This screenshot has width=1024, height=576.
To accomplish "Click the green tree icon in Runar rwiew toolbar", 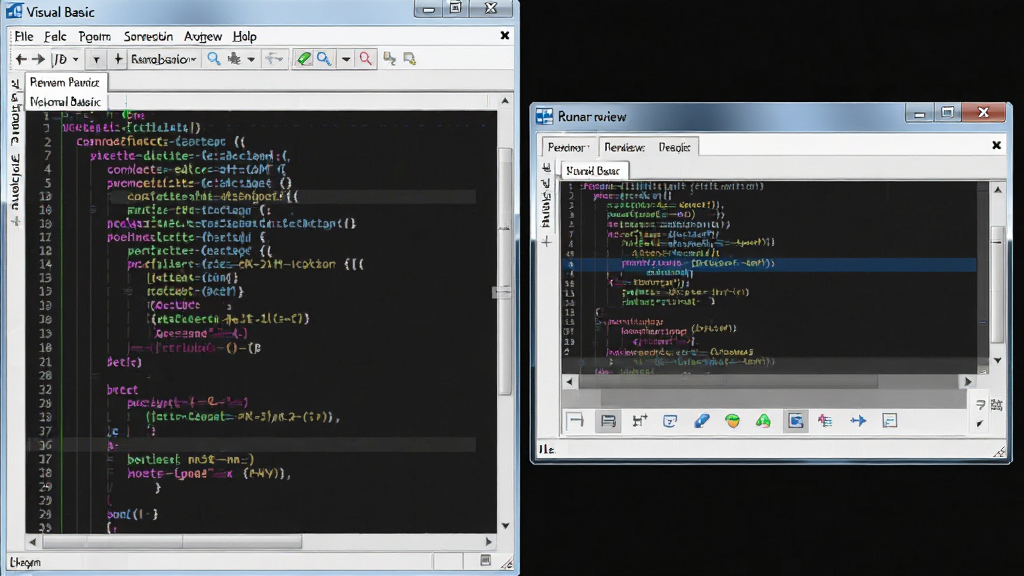I will click(763, 421).
